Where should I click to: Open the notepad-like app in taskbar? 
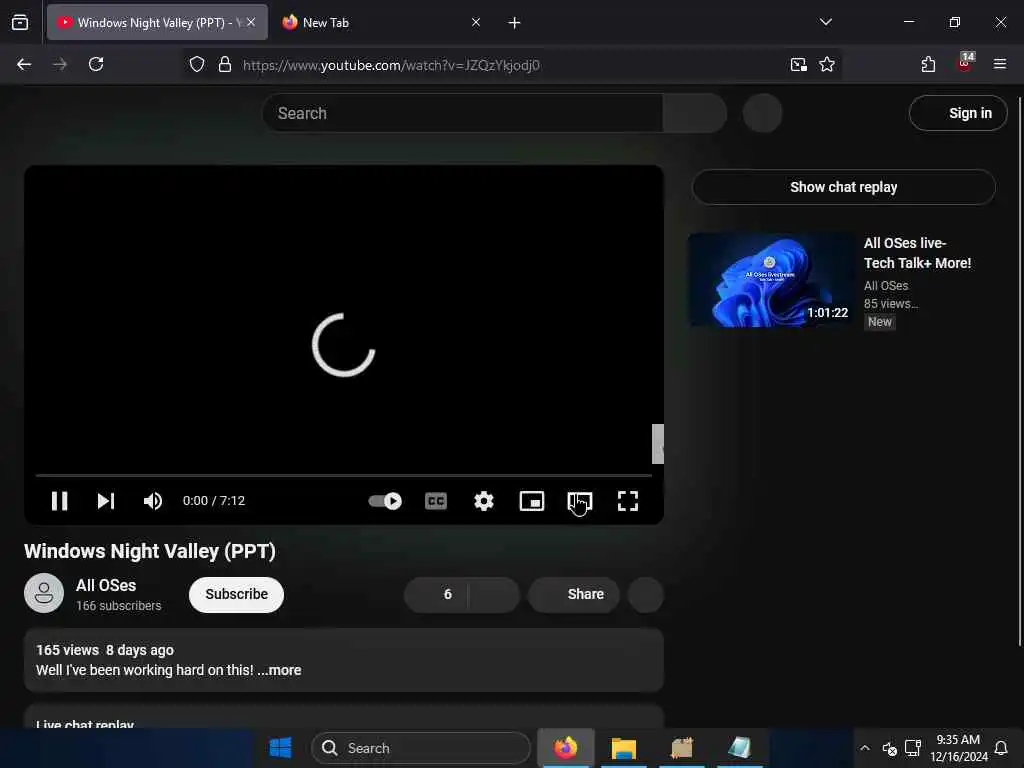(x=739, y=748)
